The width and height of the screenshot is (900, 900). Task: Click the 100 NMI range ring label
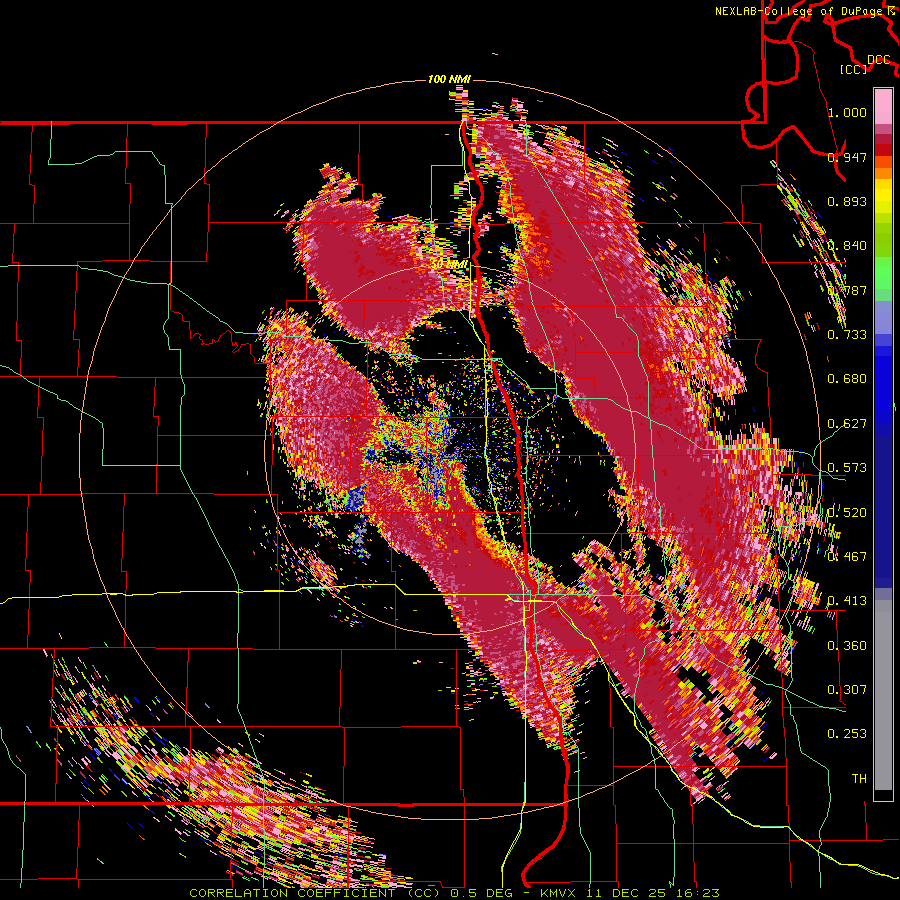(449, 79)
